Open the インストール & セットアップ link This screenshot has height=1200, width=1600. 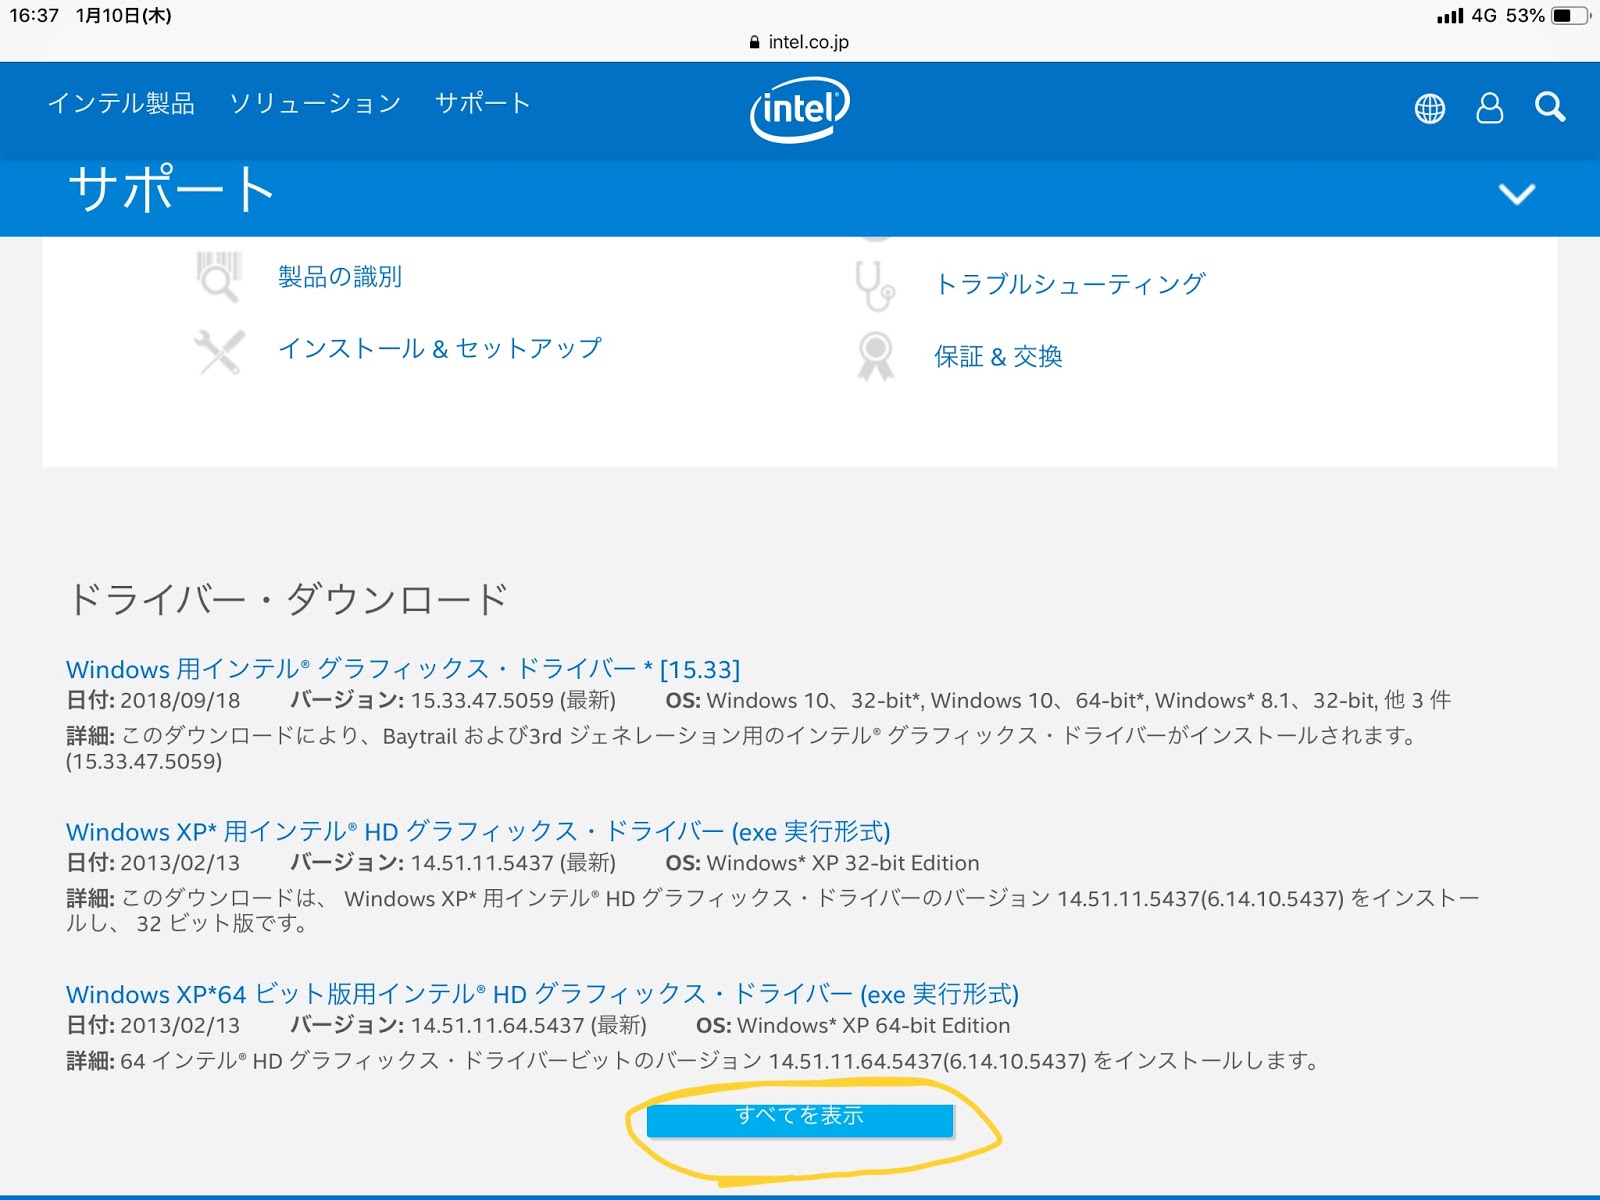[440, 348]
